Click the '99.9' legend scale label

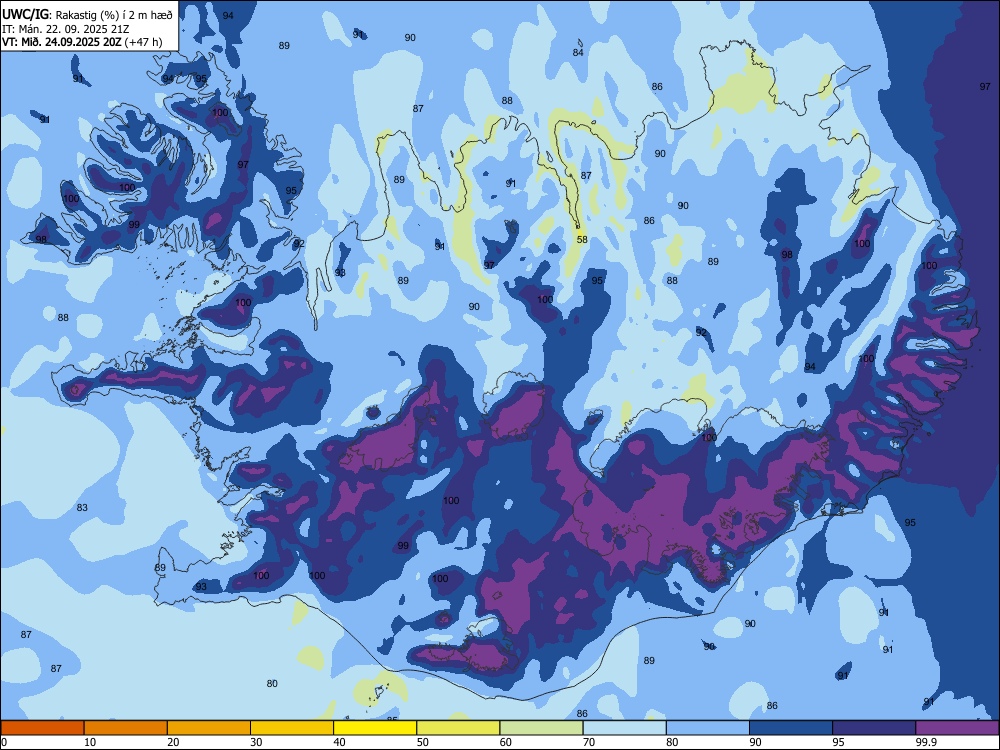click(x=926, y=742)
